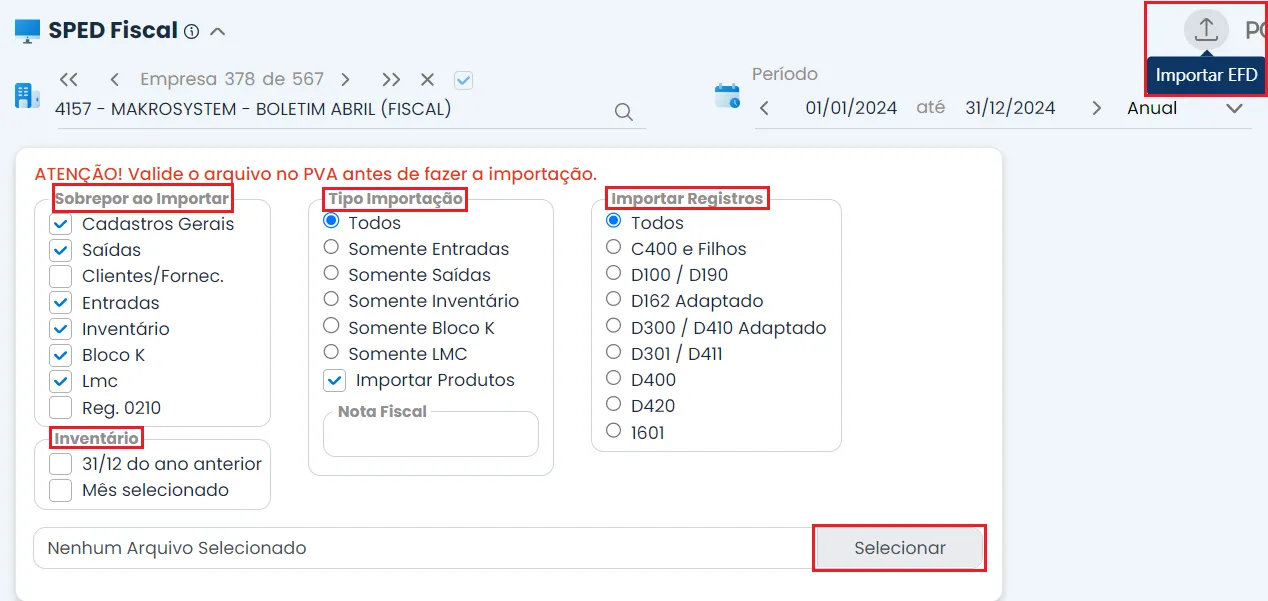Go to next period arrow
This screenshot has width=1268, height=601.
(1097, 108)
